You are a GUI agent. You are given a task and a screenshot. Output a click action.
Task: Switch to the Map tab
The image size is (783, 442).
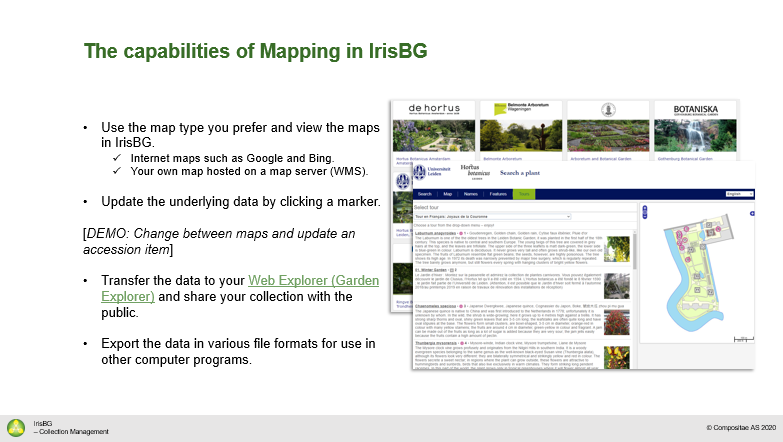tap(447, 194)
